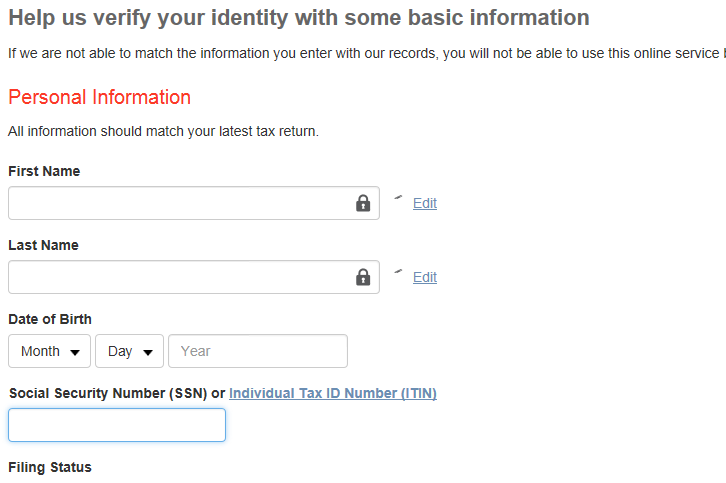
Task: Click the lock icon in First Name field
Action: 363,203
